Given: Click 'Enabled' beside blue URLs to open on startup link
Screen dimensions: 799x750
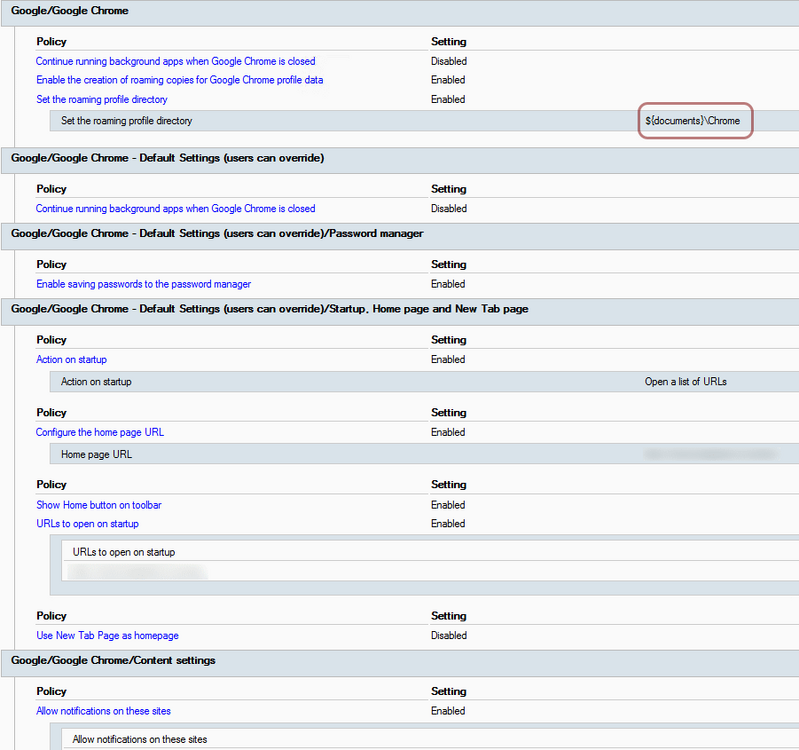Looking at the screenshot, I should [x=448, y=524].
